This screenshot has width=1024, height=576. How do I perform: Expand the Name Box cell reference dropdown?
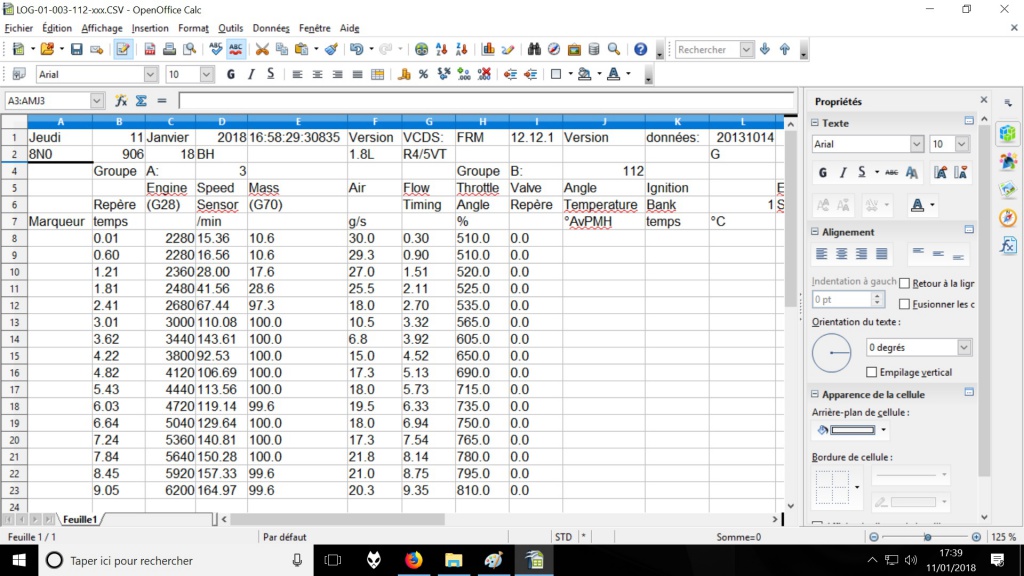[x=97, y=101]
